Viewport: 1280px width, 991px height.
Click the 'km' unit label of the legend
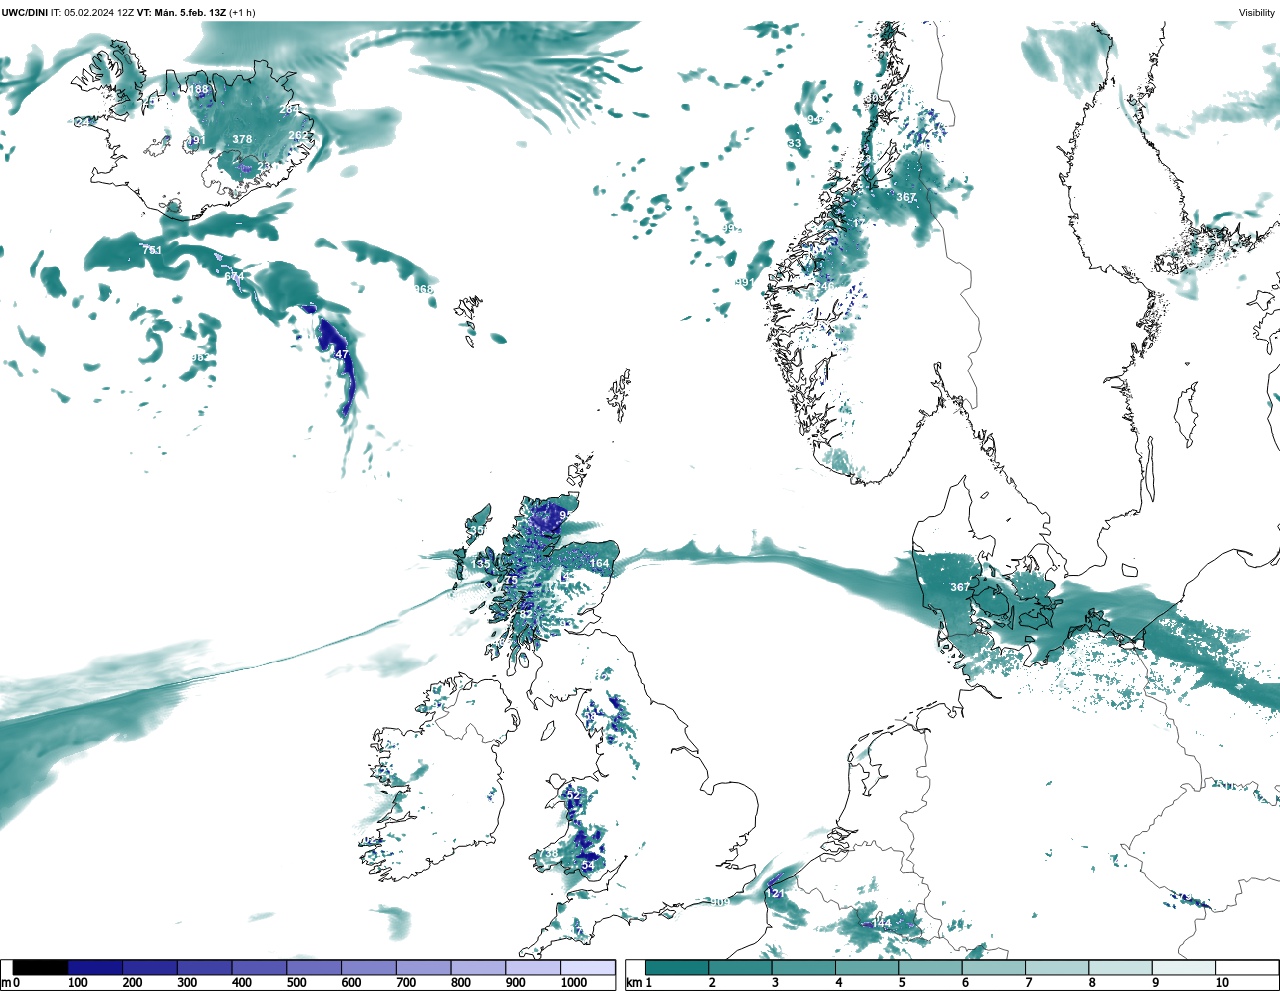click(x=633, y=984)
